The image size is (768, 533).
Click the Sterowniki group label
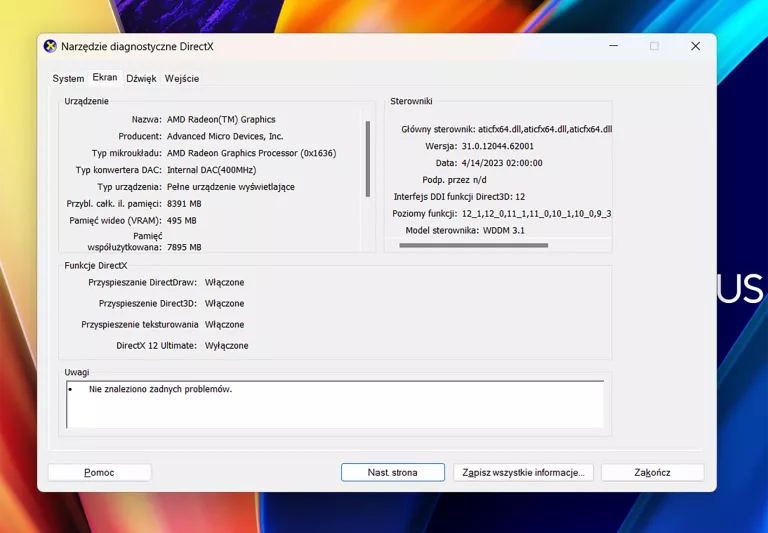(411, 101)
